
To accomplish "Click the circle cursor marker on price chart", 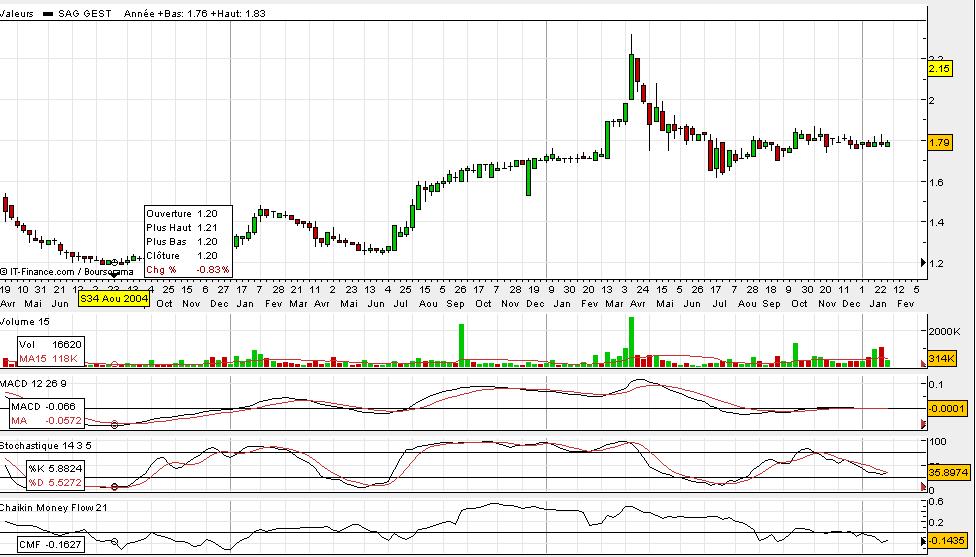I will 114,262.
